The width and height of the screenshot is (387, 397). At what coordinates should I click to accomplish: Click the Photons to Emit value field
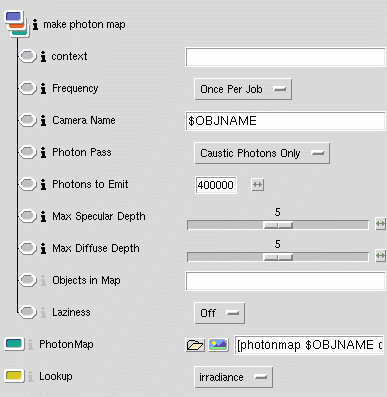[x=216, y=185]
